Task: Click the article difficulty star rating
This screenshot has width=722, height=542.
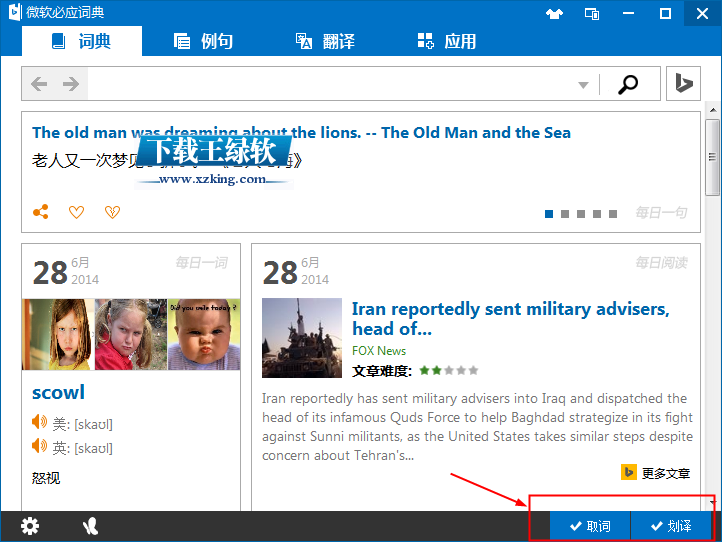Action: 449,370
